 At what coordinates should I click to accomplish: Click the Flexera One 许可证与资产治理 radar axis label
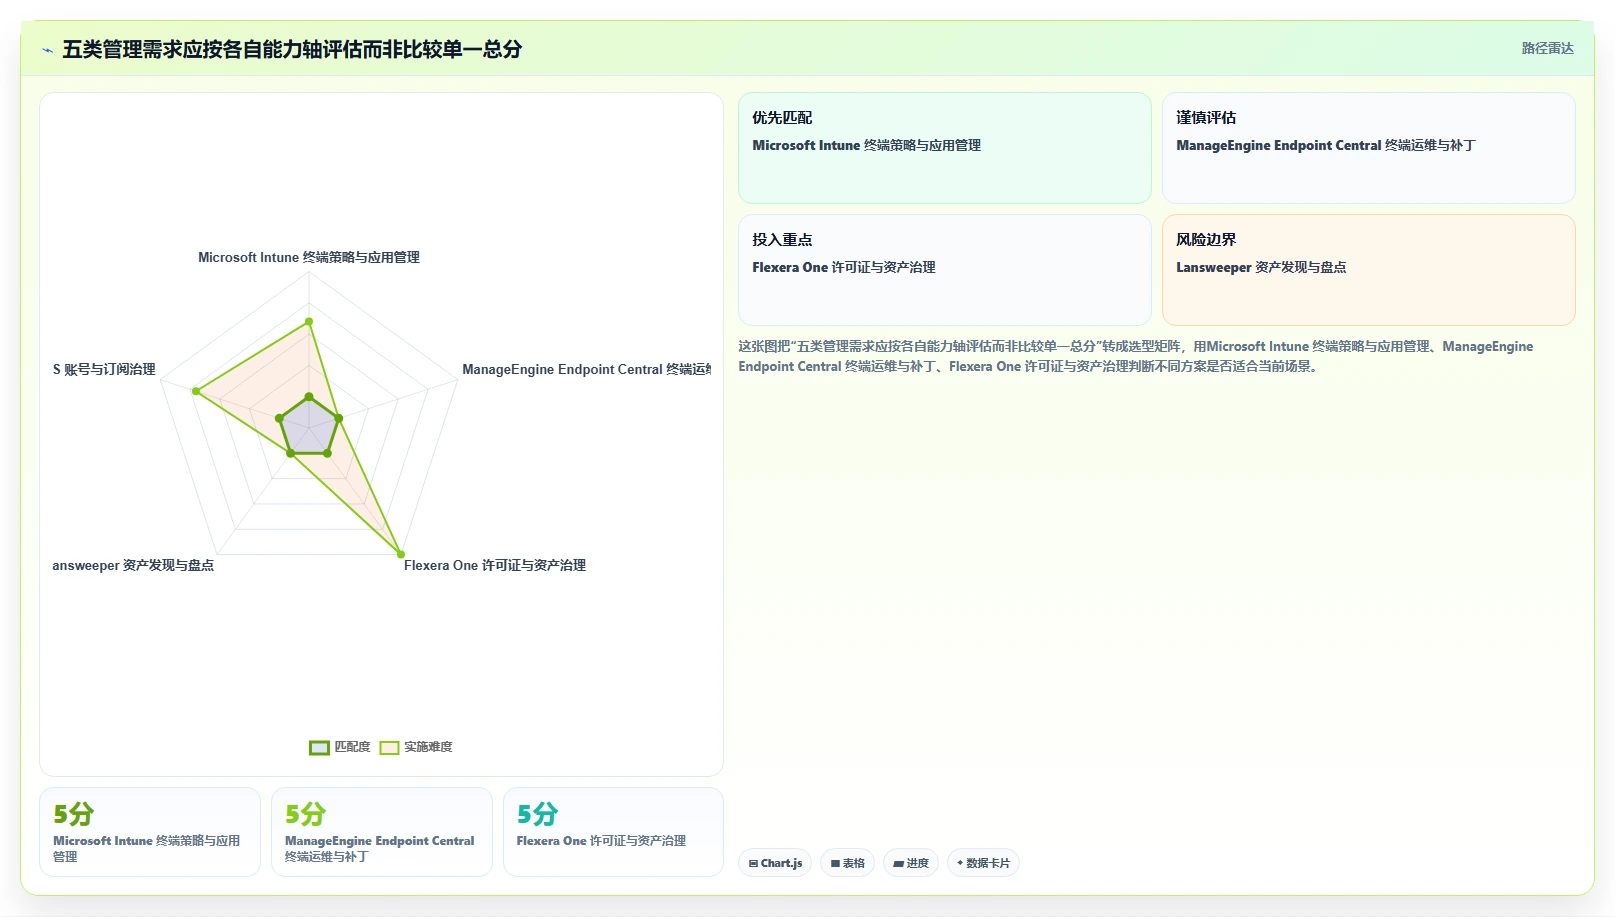click(x=495, y=565)
